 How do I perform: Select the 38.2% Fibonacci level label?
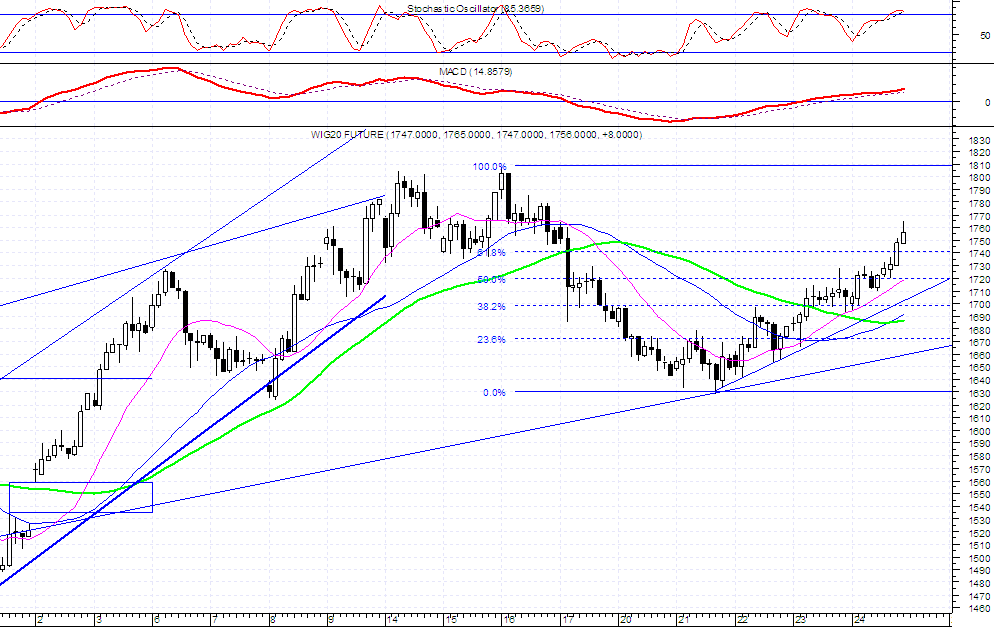click(491, 306)
